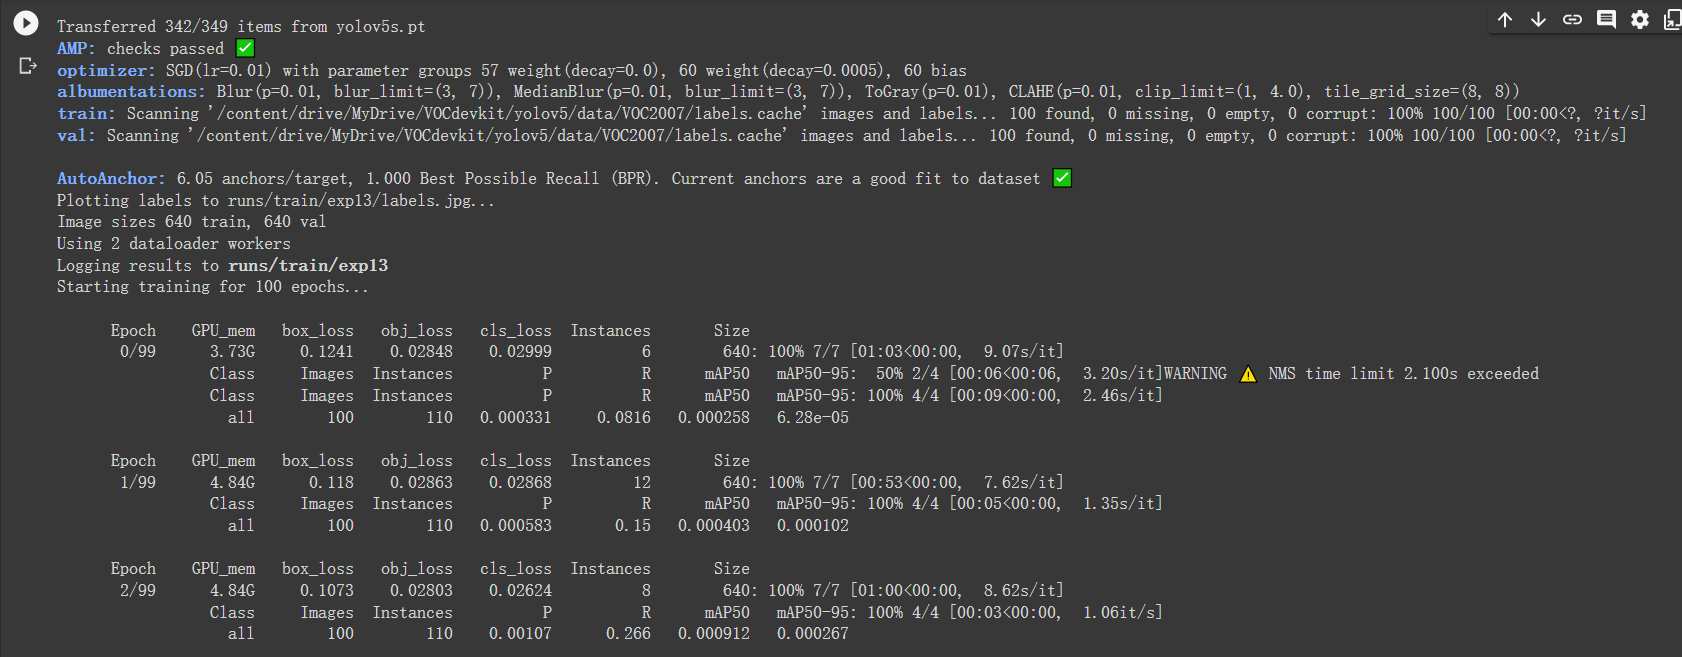Viewport: 1682px width, 657px height.
Task: Mirror cell in tab using rightmost icon
Action: click(x=1671, y=19)
